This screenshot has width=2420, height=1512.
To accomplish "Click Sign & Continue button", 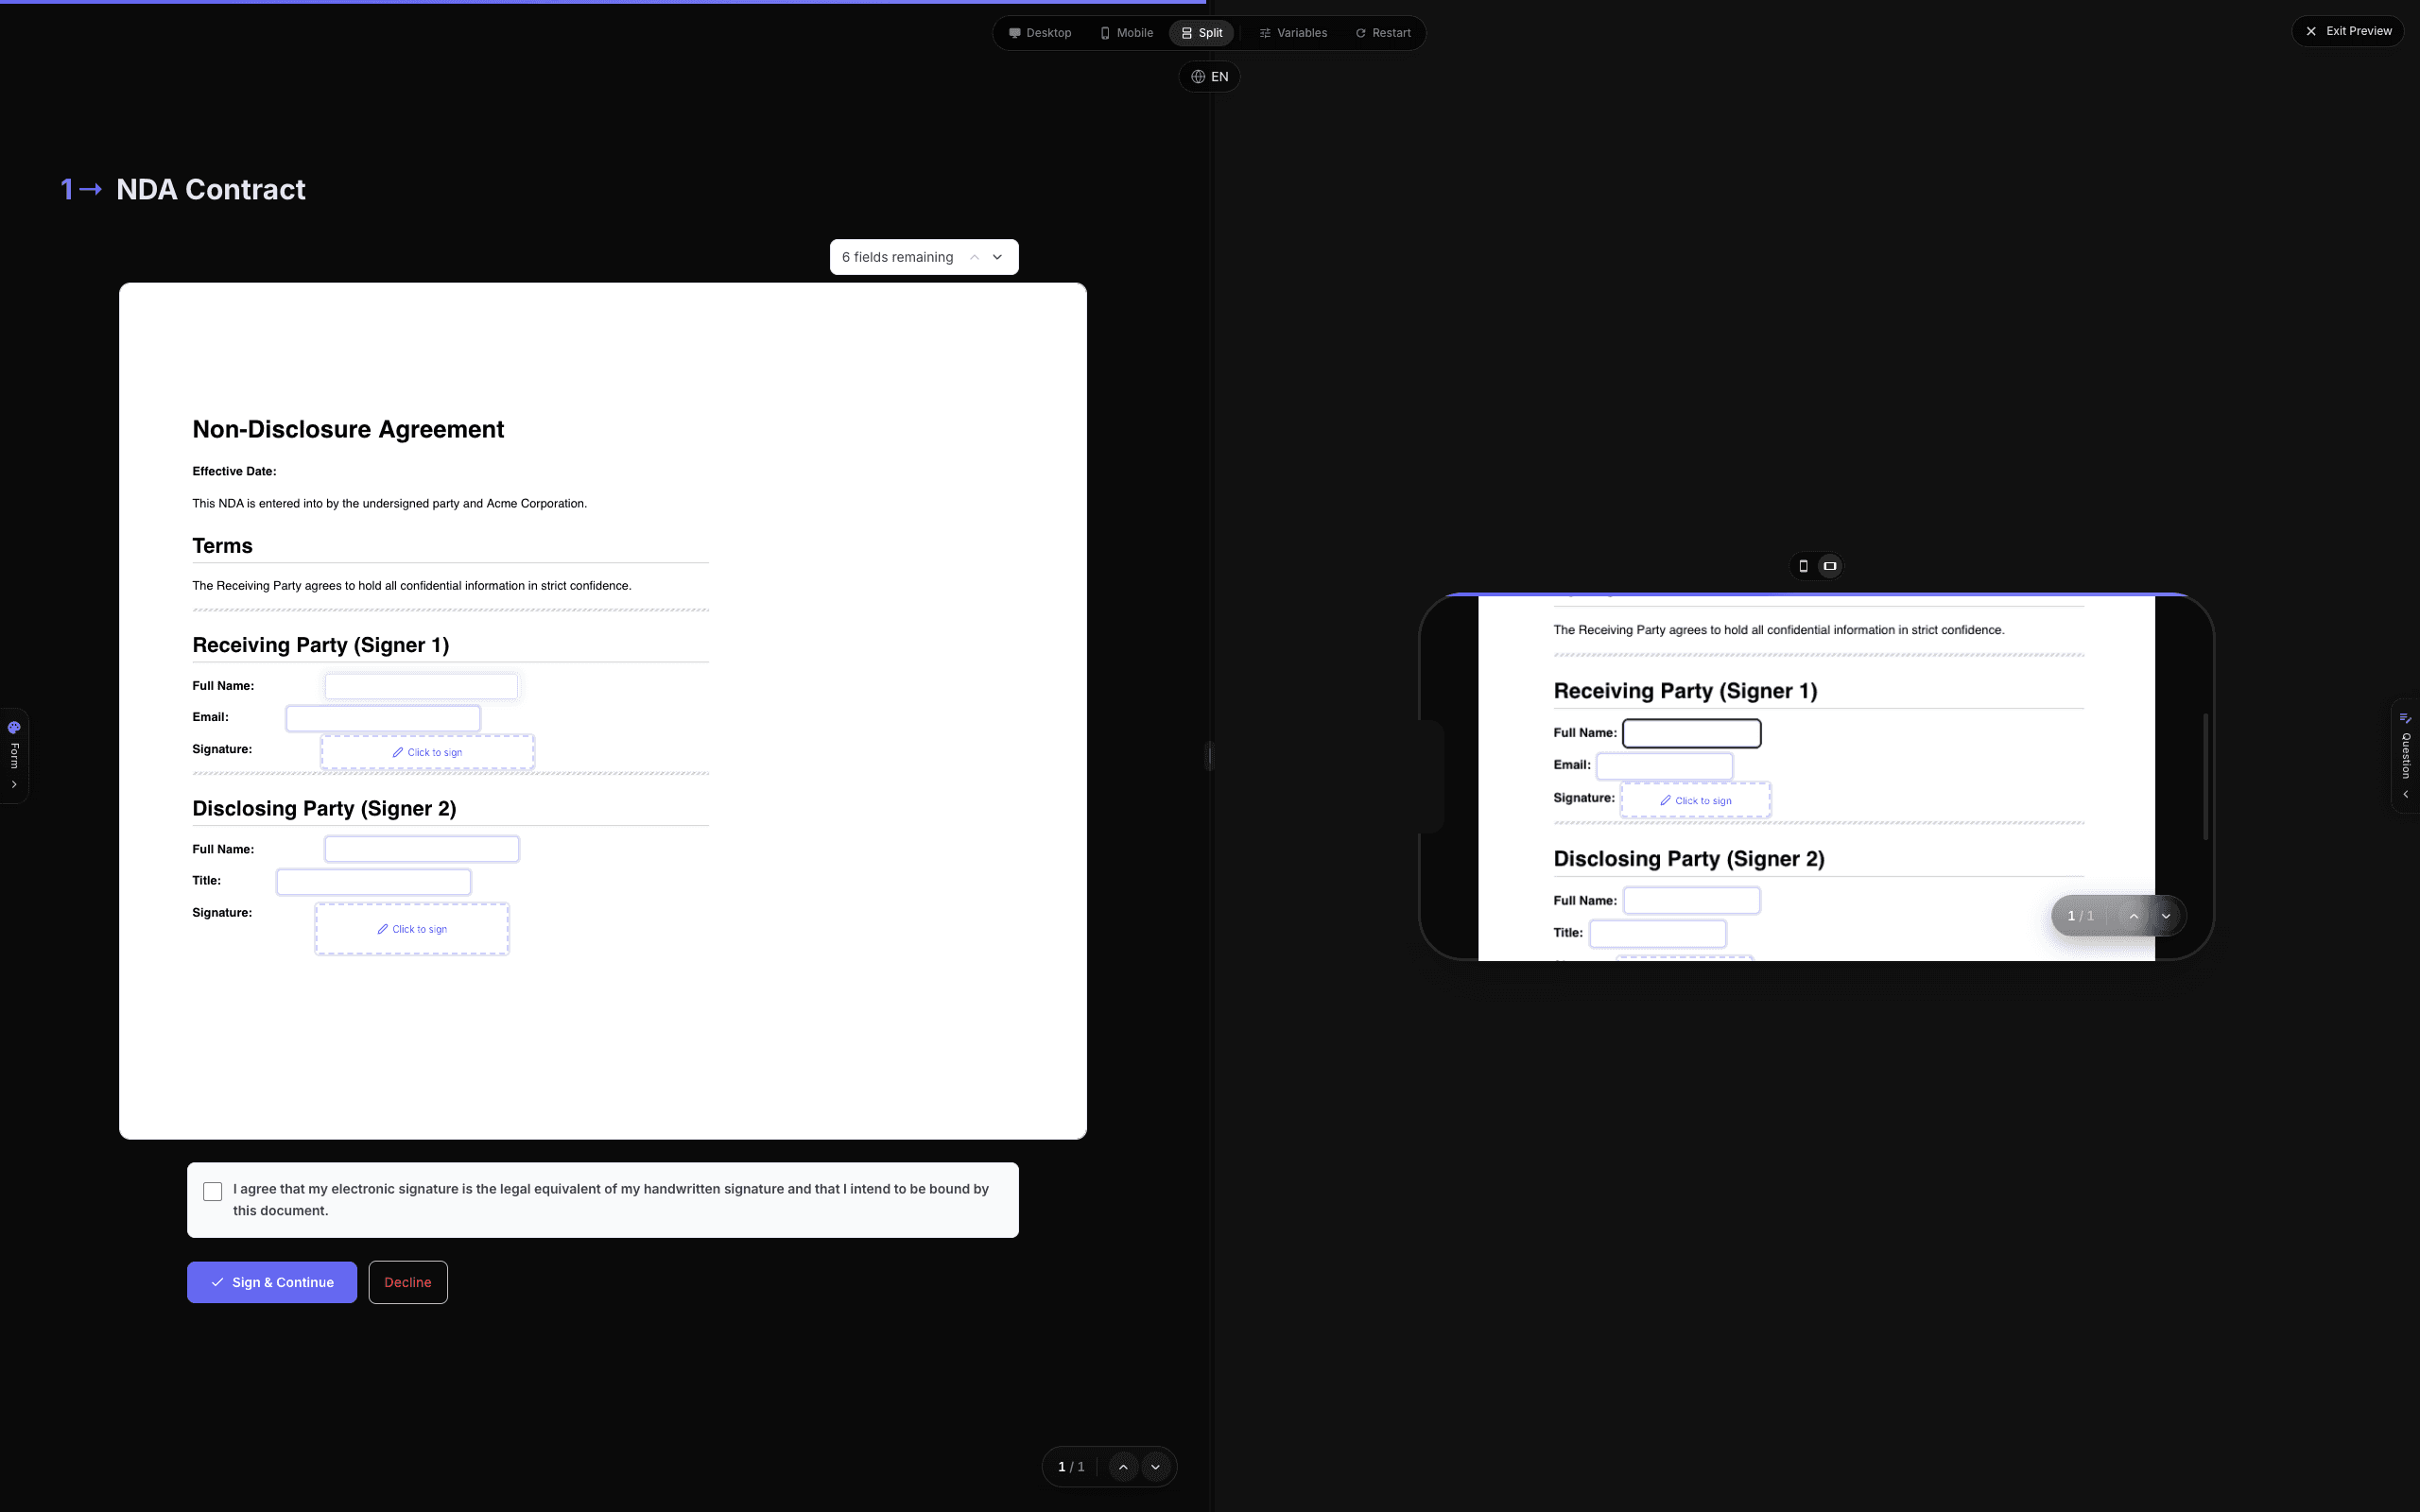I will [272, 1282].
